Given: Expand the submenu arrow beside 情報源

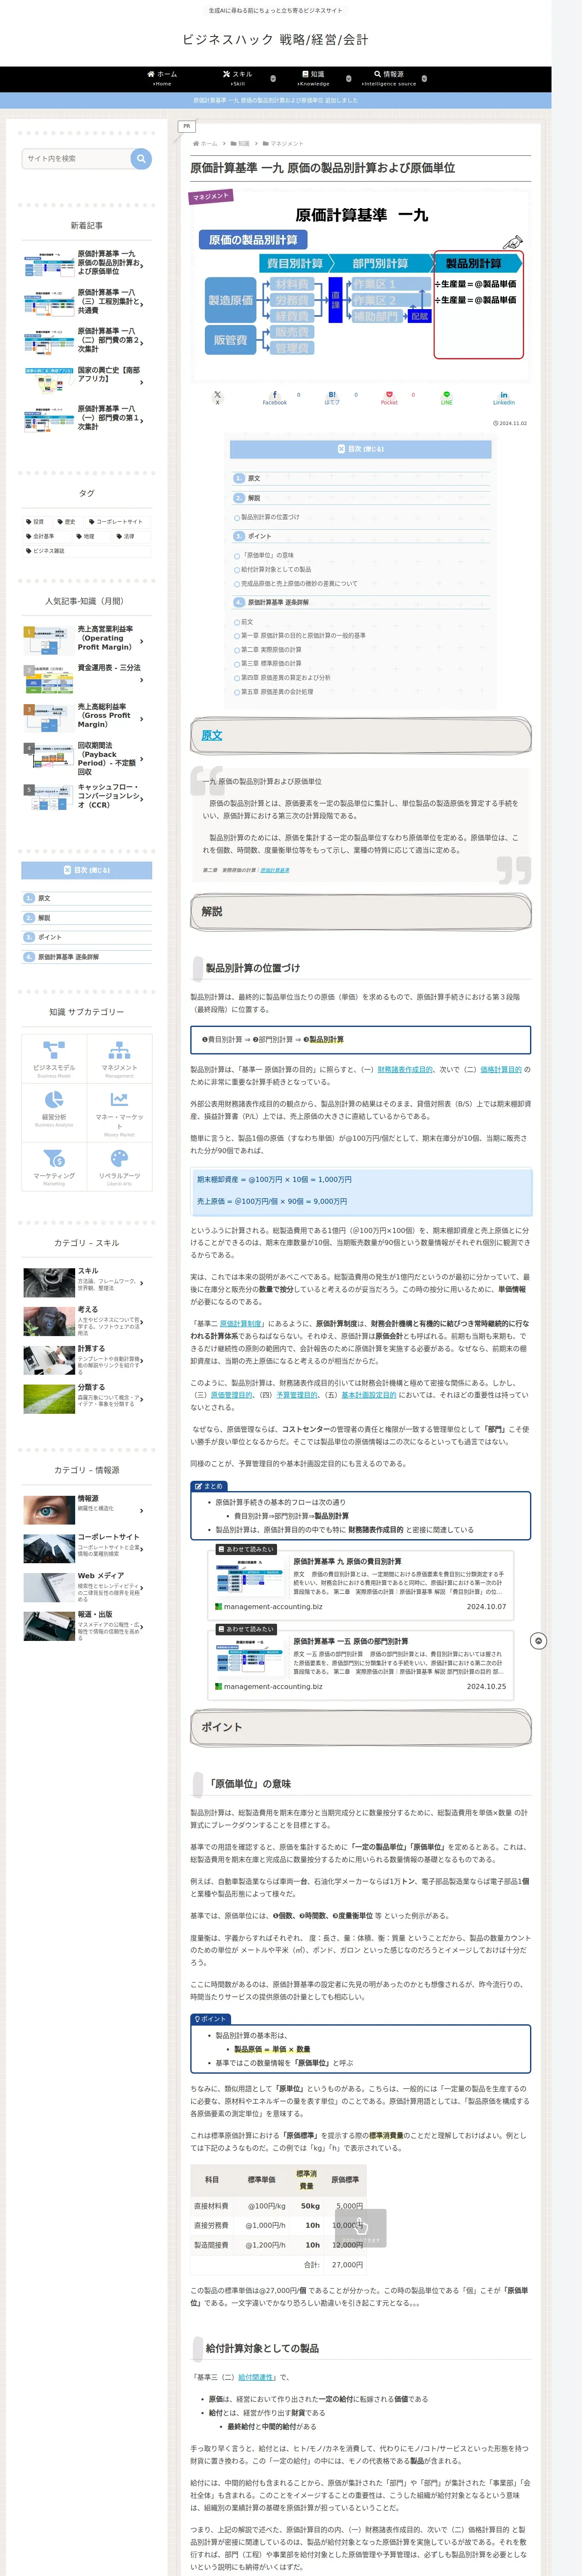Looking at the screenshot, I should [x=424, y=78].
